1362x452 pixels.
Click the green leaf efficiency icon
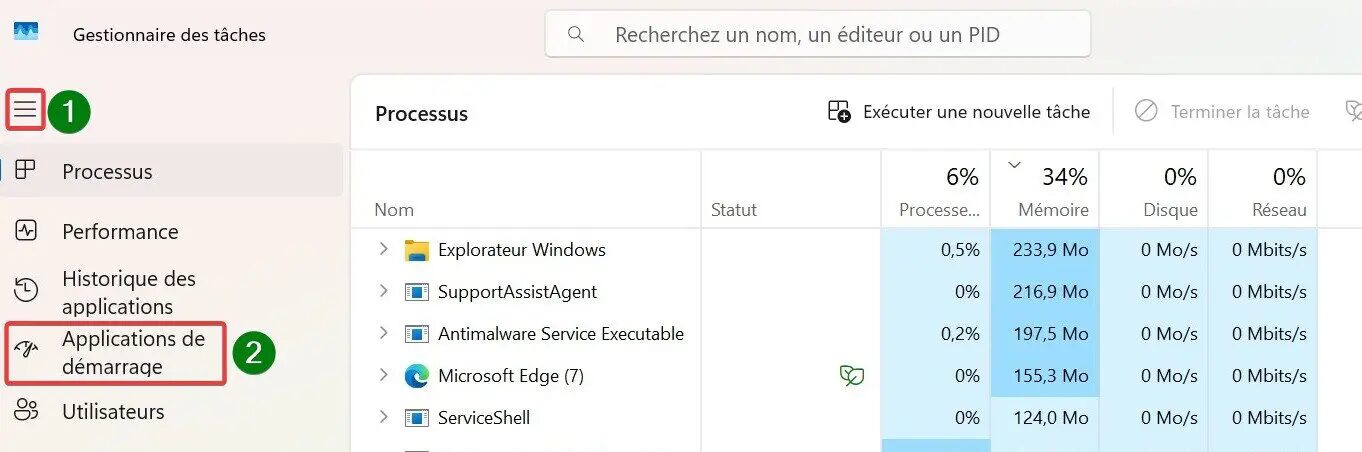pos(852,376)
